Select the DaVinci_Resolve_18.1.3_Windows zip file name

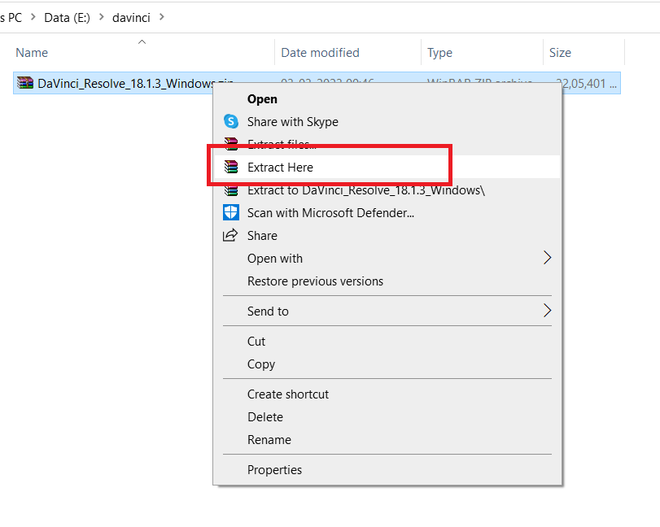click(120, 83)
